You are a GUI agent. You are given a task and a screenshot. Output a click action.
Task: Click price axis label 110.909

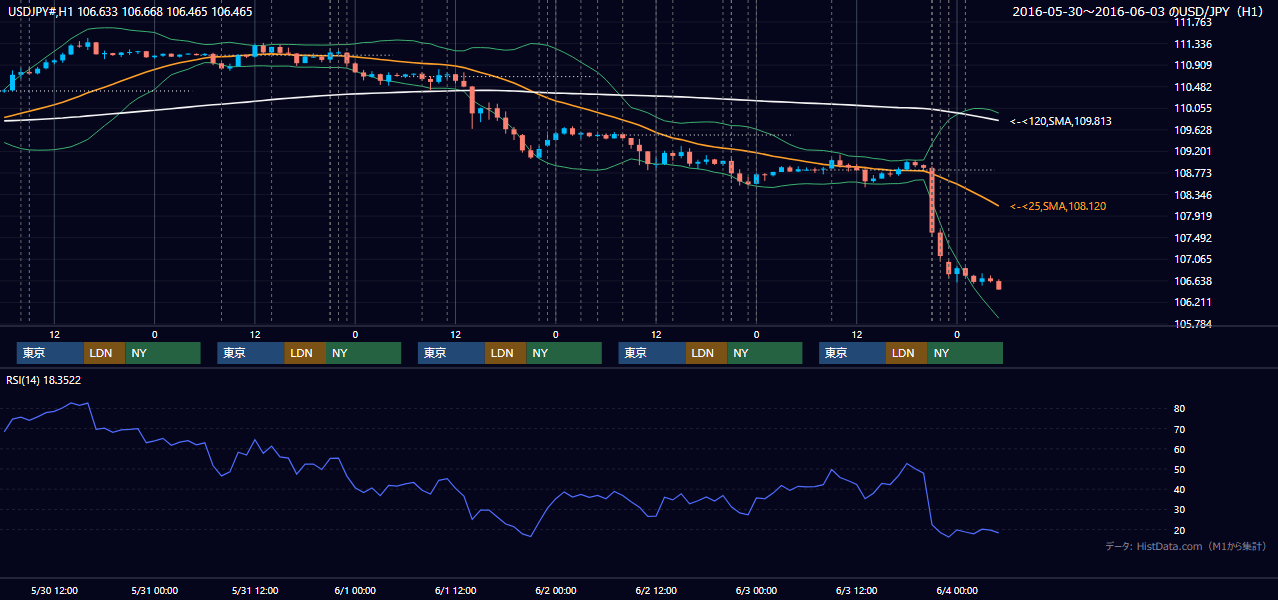pyautogui.click(x=1193, y=65)
